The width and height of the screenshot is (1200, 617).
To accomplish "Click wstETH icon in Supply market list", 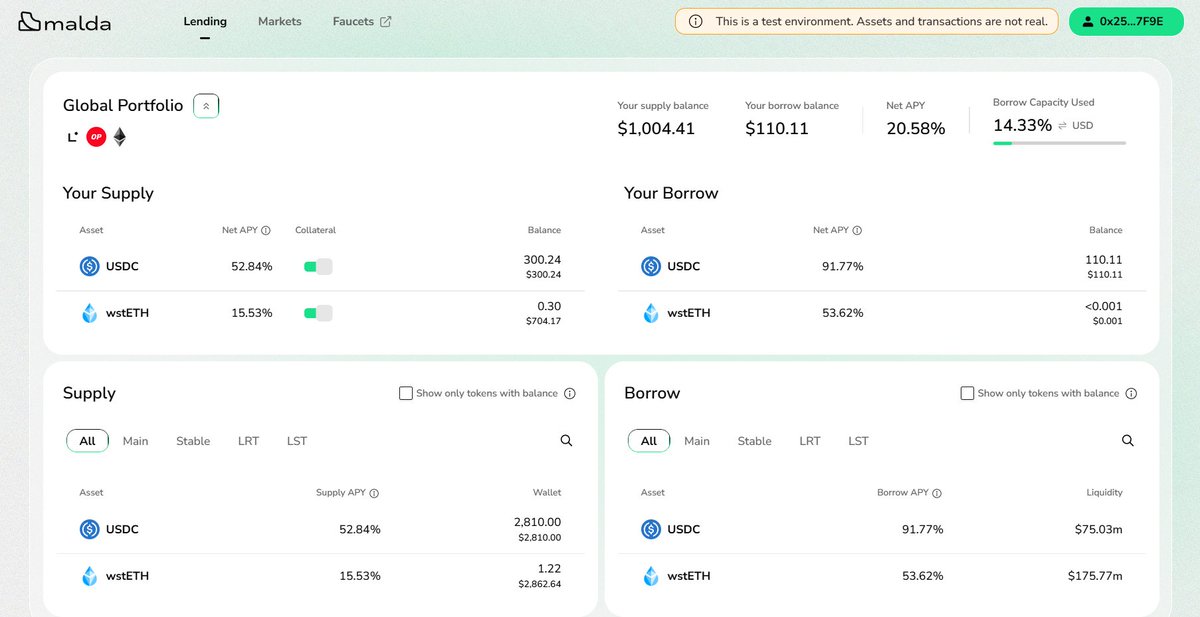I will [x=90, y=576].
